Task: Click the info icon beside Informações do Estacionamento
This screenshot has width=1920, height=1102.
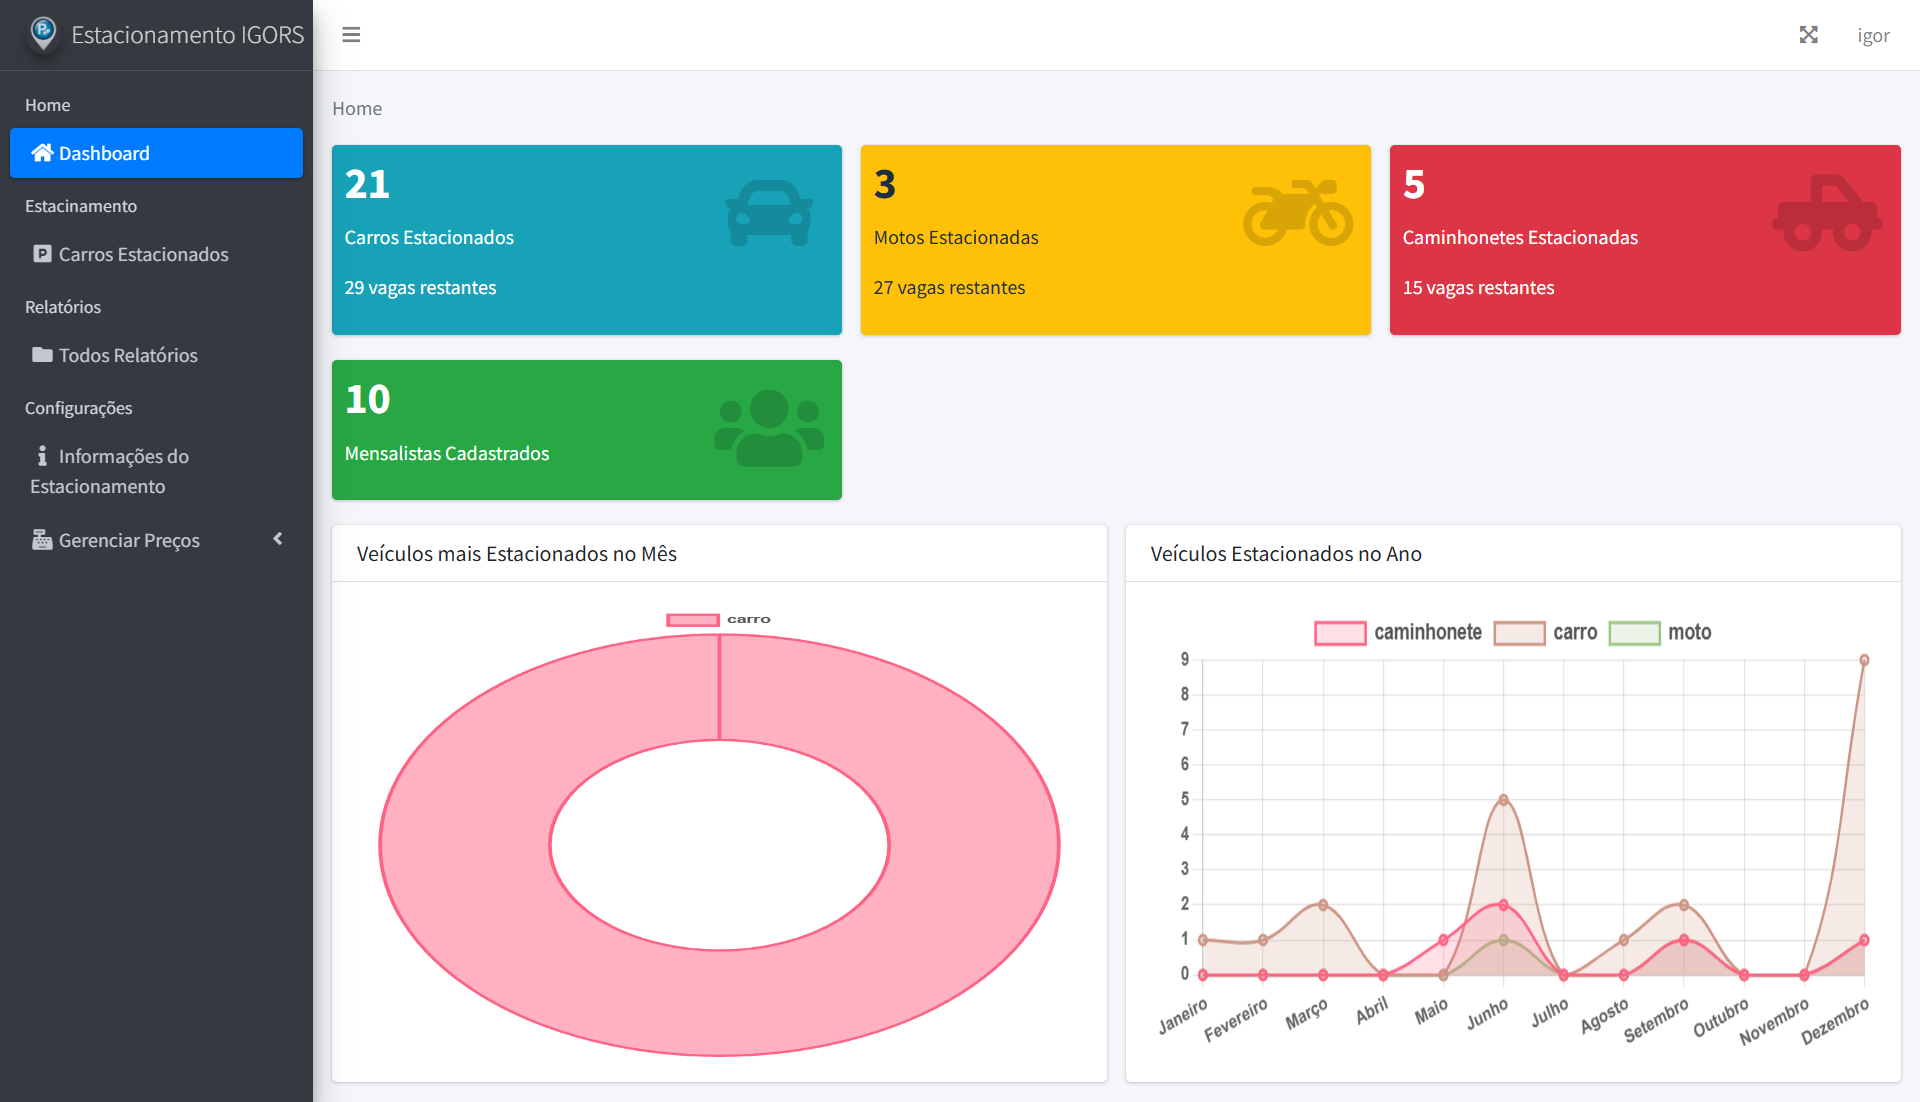Action: 41,455
